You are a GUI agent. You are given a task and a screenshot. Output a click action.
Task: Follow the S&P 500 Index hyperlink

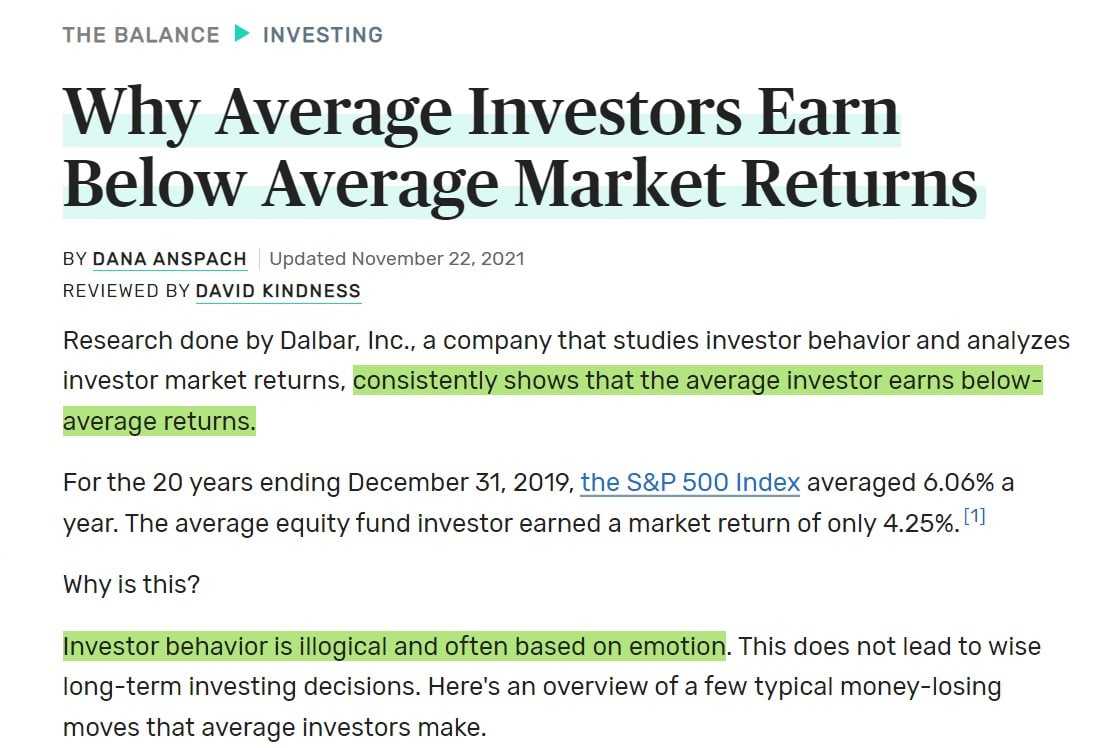pos(690,483)
